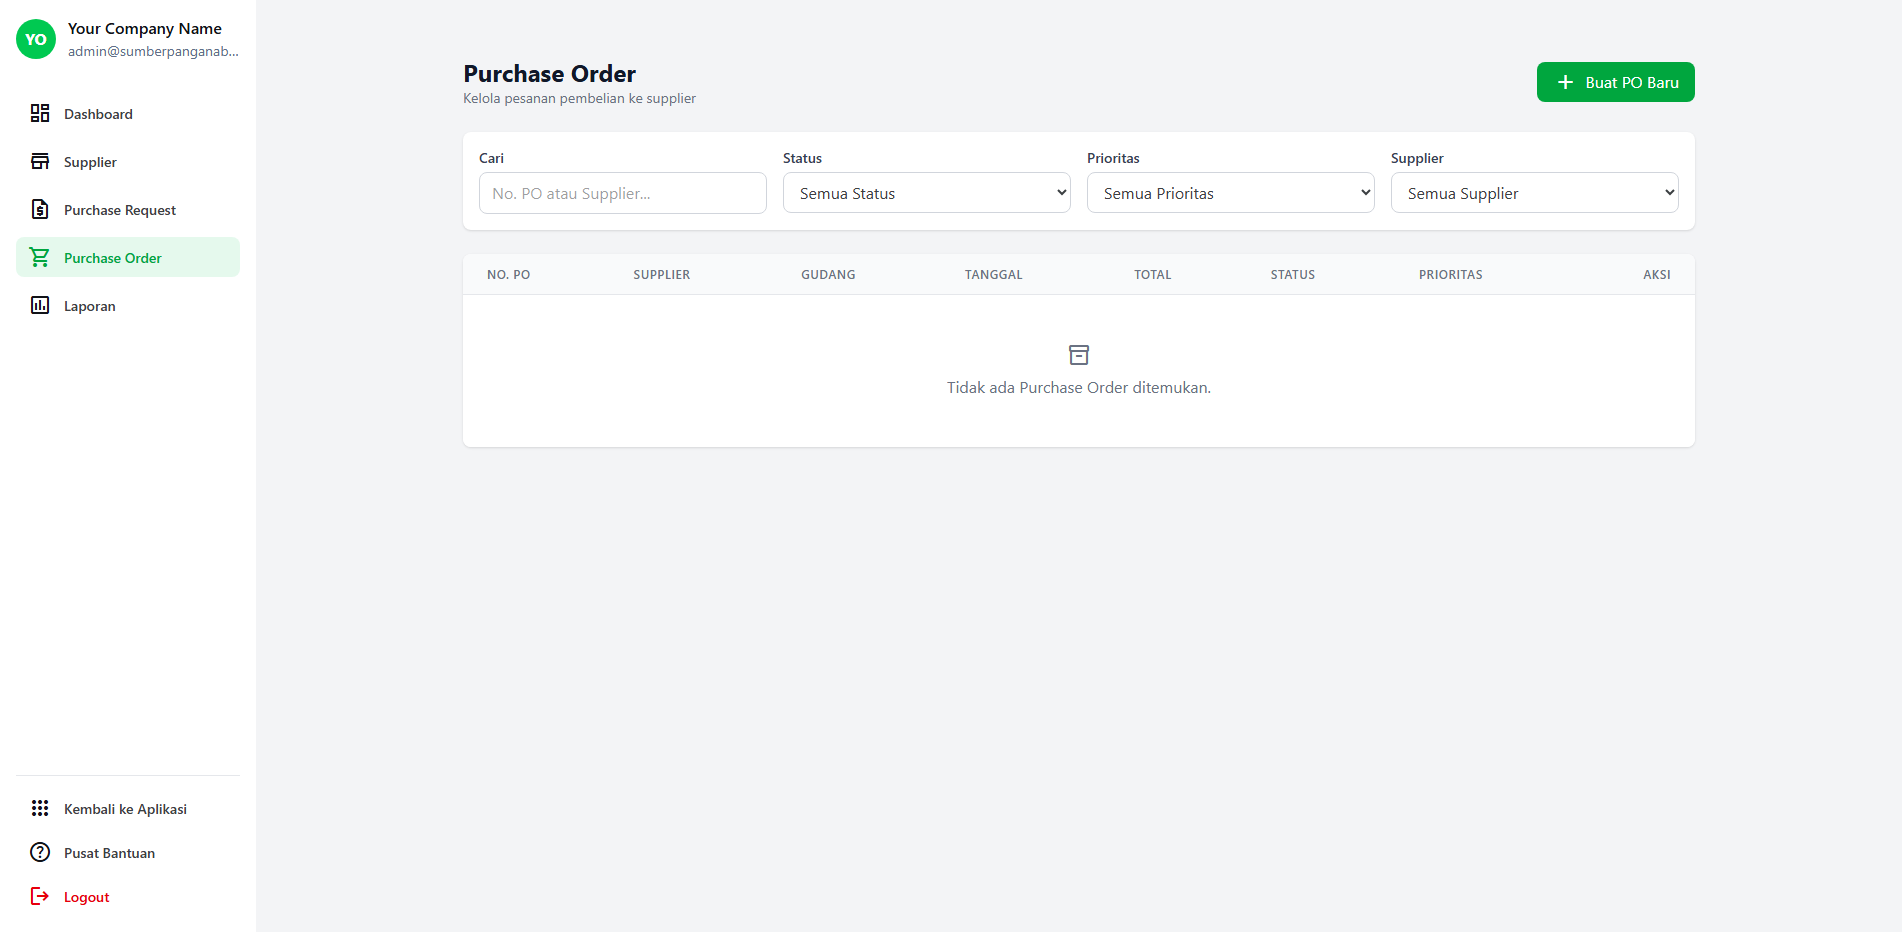1902x932 pixels.
Task: Click the Pusat Bantuan question mark icon
Action: [40, 852]
